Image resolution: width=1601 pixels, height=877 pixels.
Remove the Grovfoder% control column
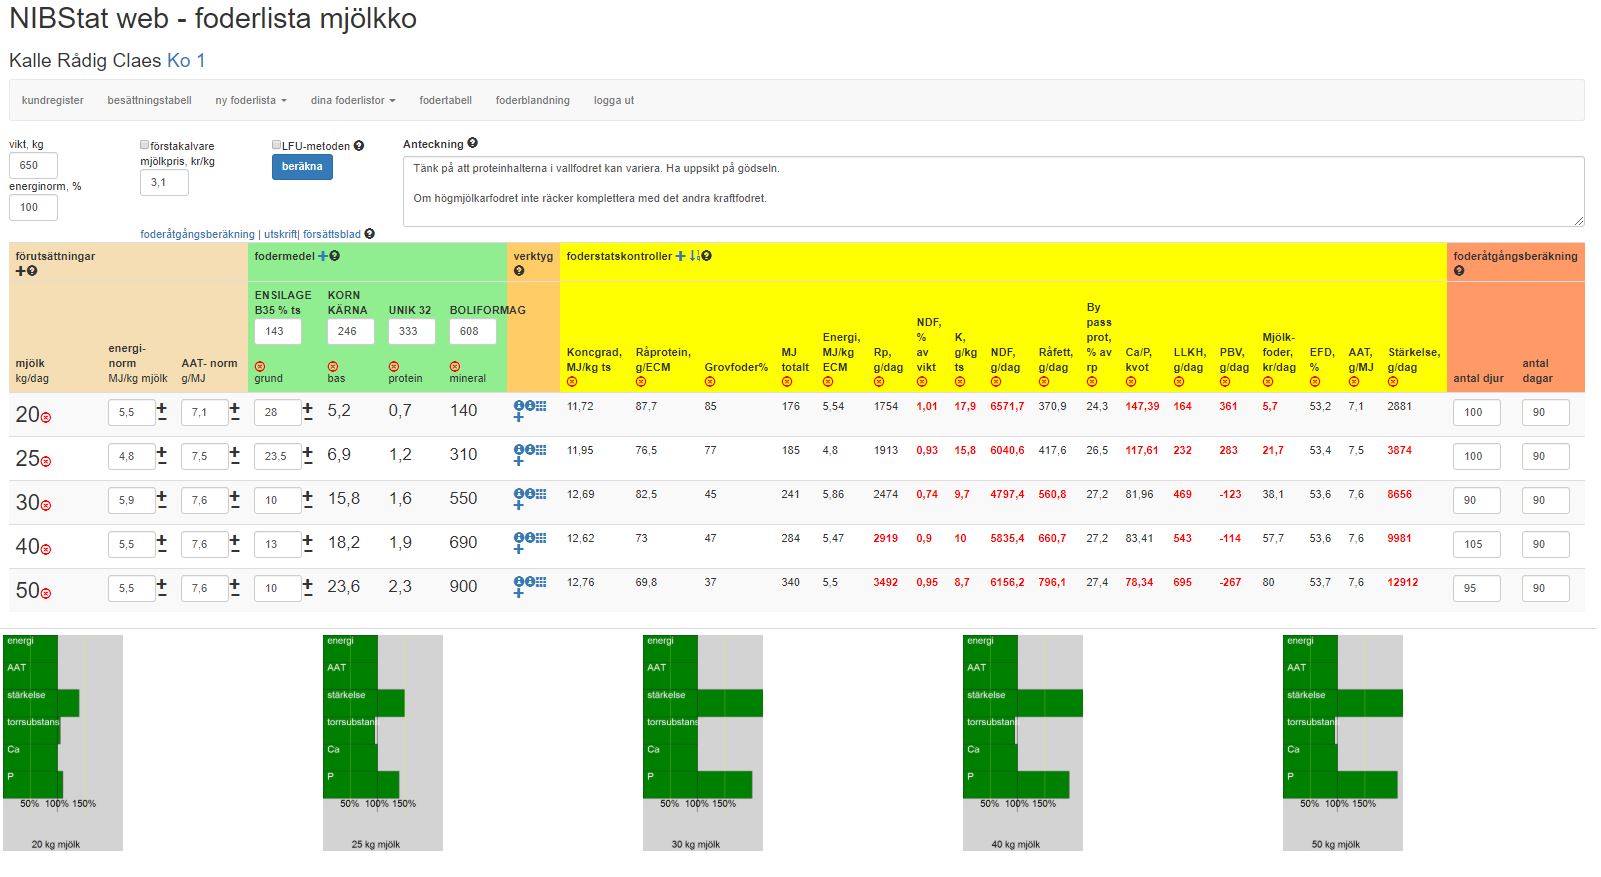710,381
